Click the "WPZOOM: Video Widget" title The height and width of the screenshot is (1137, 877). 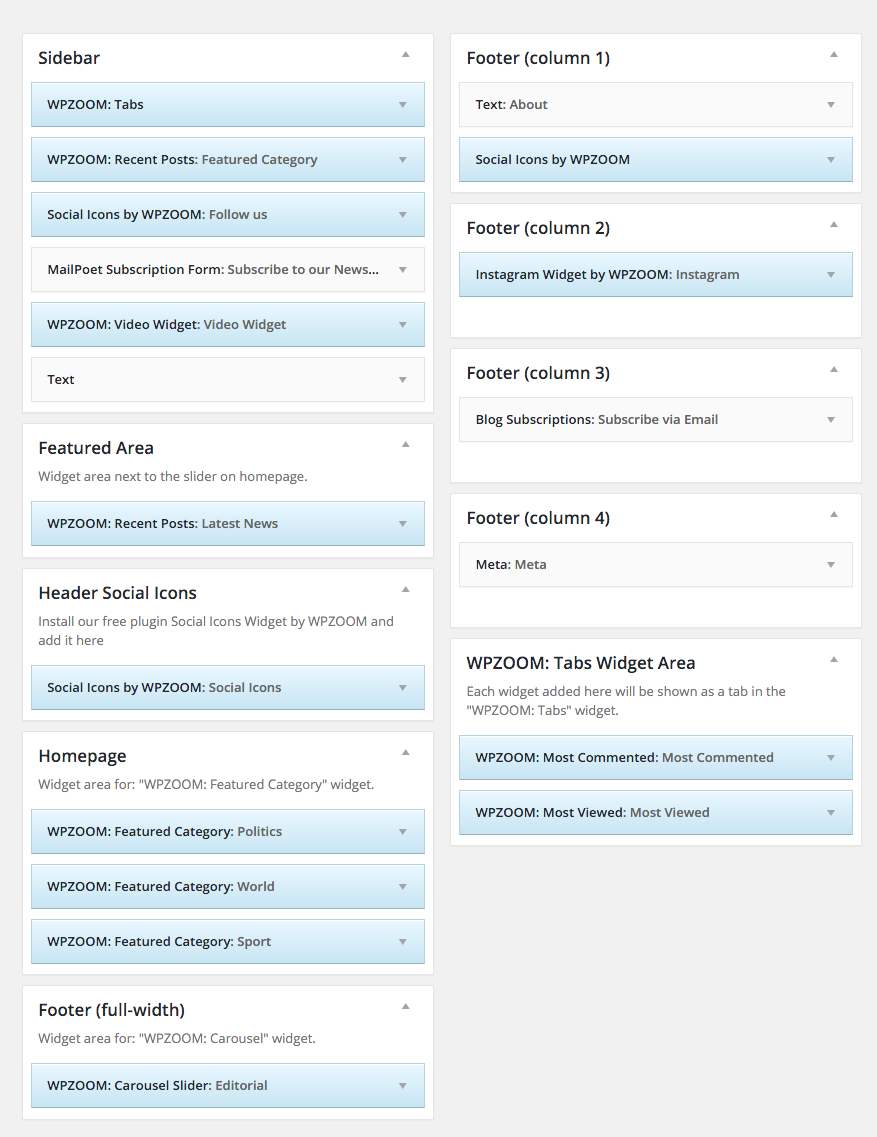coord(167,325)
